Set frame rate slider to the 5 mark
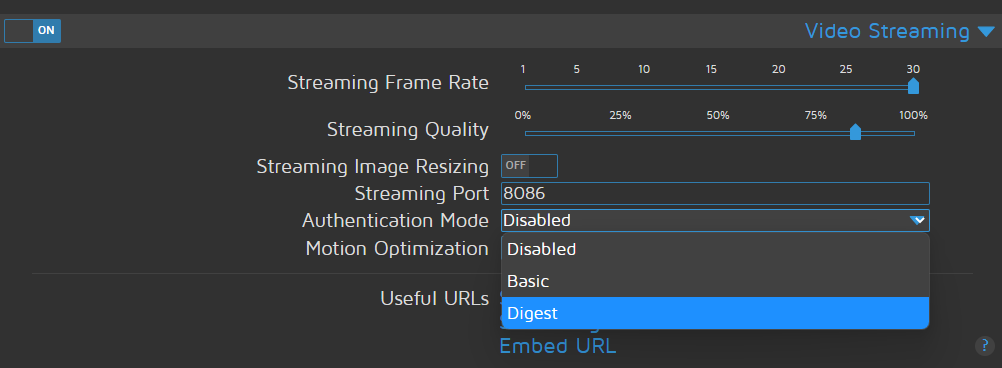This screenshot has height=368, width=1002. (576, 88)
